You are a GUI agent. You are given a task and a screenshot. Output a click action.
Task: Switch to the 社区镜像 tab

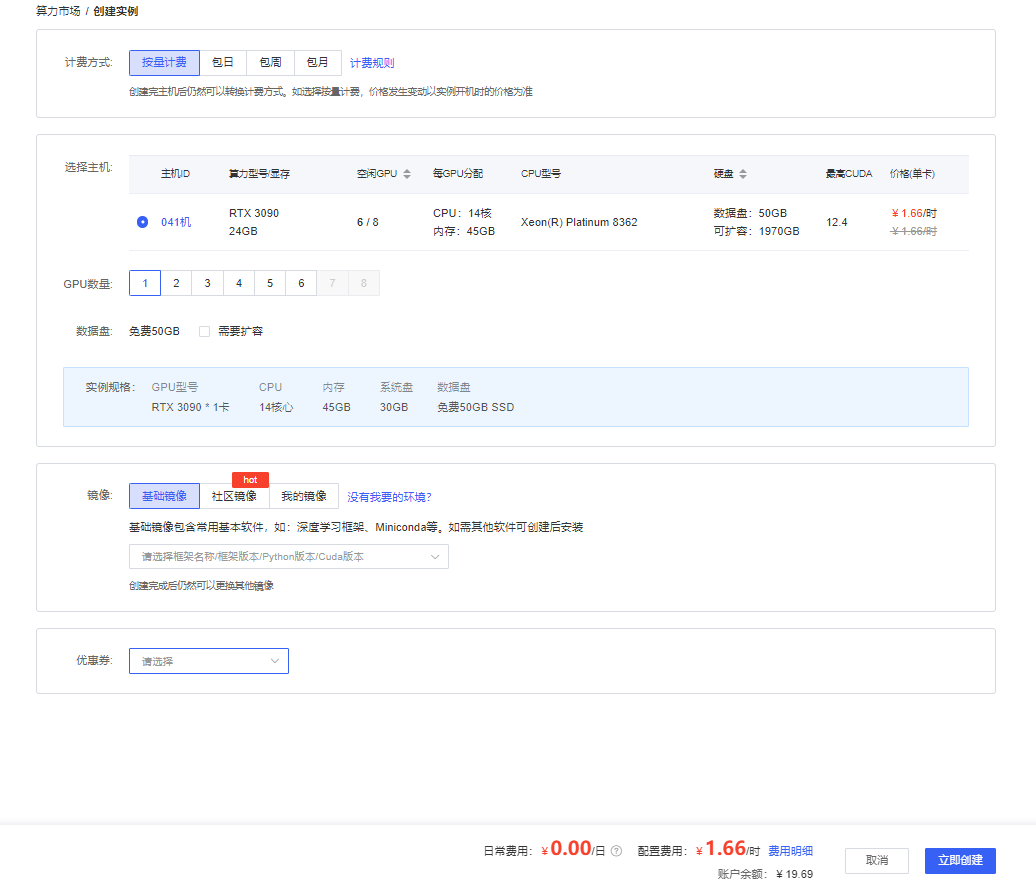235,496
